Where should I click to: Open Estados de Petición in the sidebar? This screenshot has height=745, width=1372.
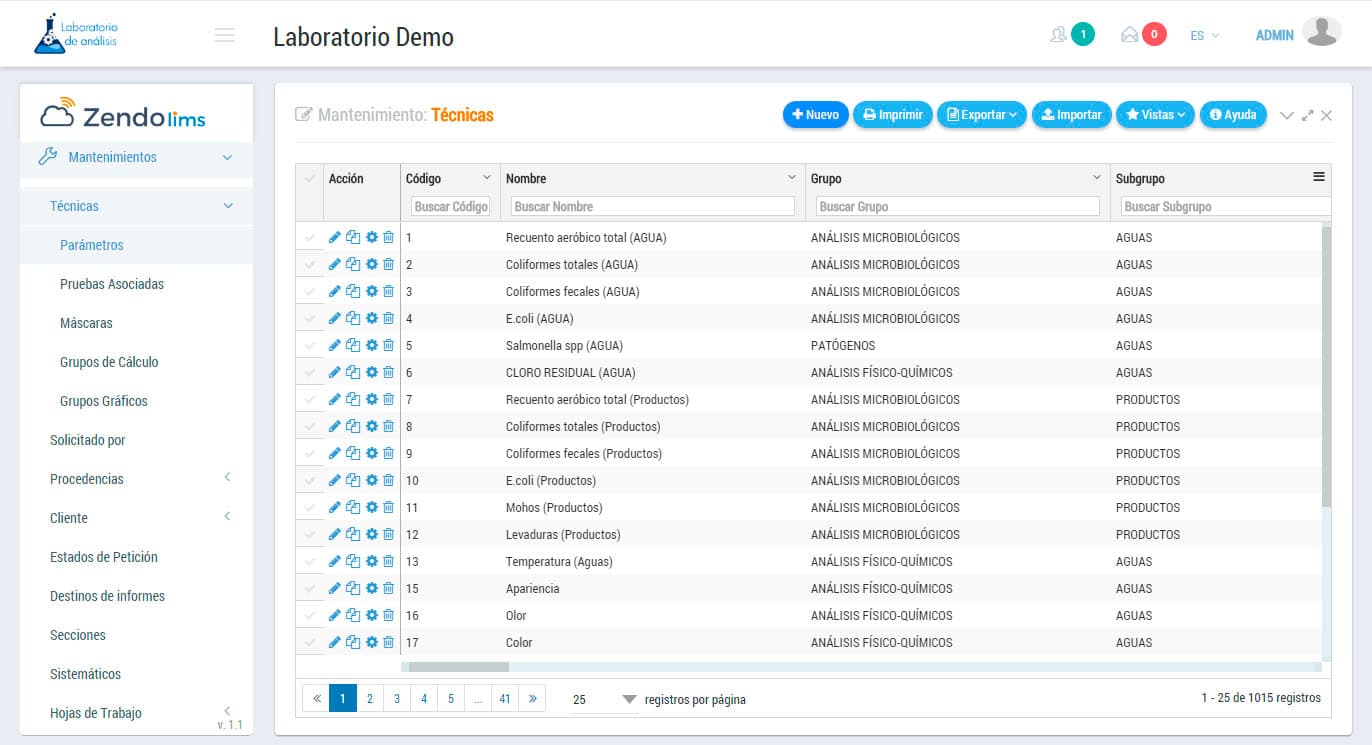click(x=104, y=557)
